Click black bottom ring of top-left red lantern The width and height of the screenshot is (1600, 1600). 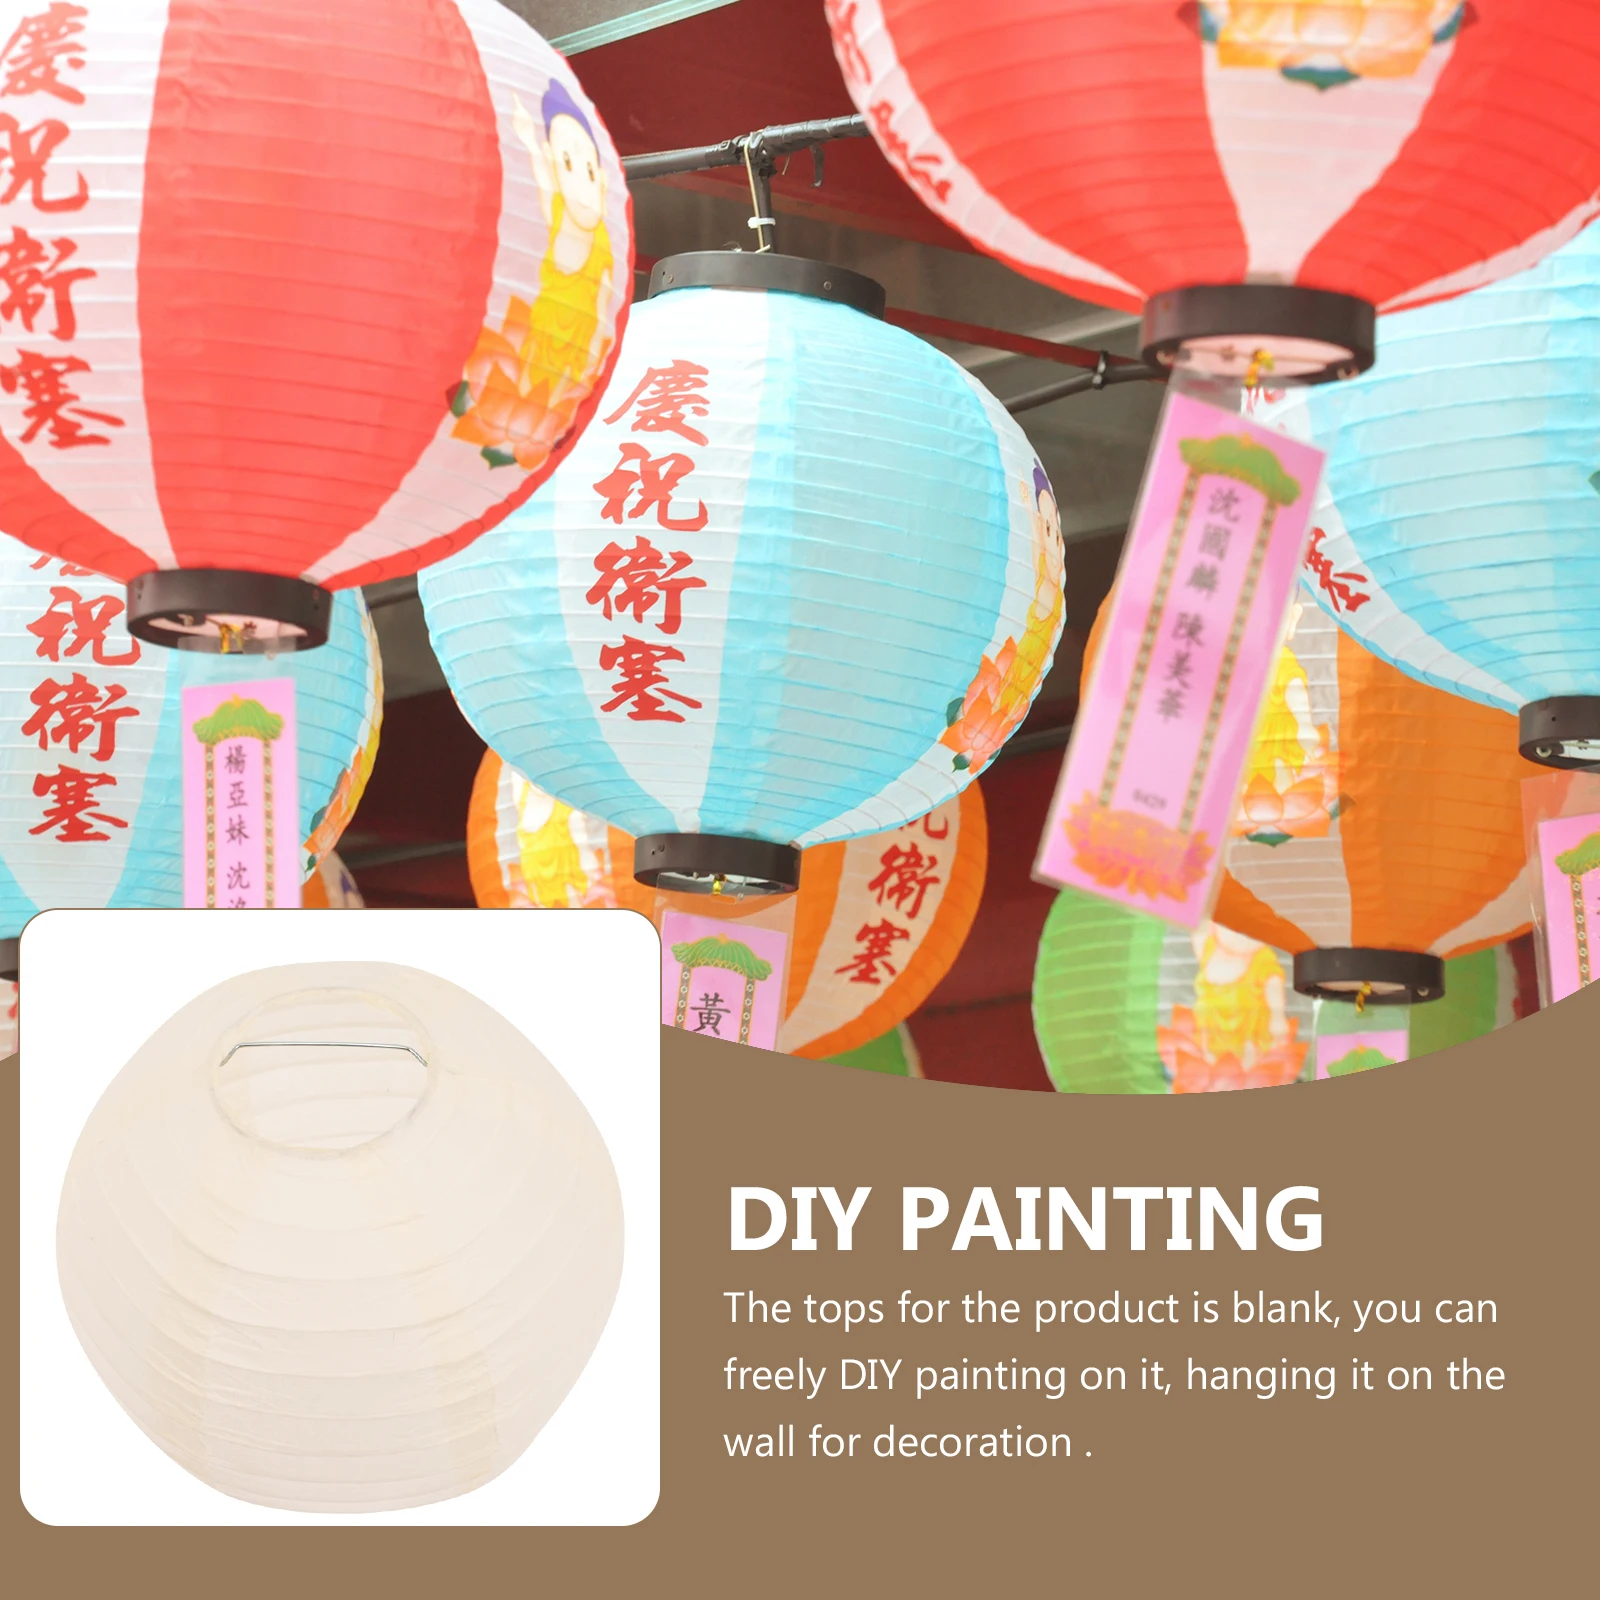228,608
